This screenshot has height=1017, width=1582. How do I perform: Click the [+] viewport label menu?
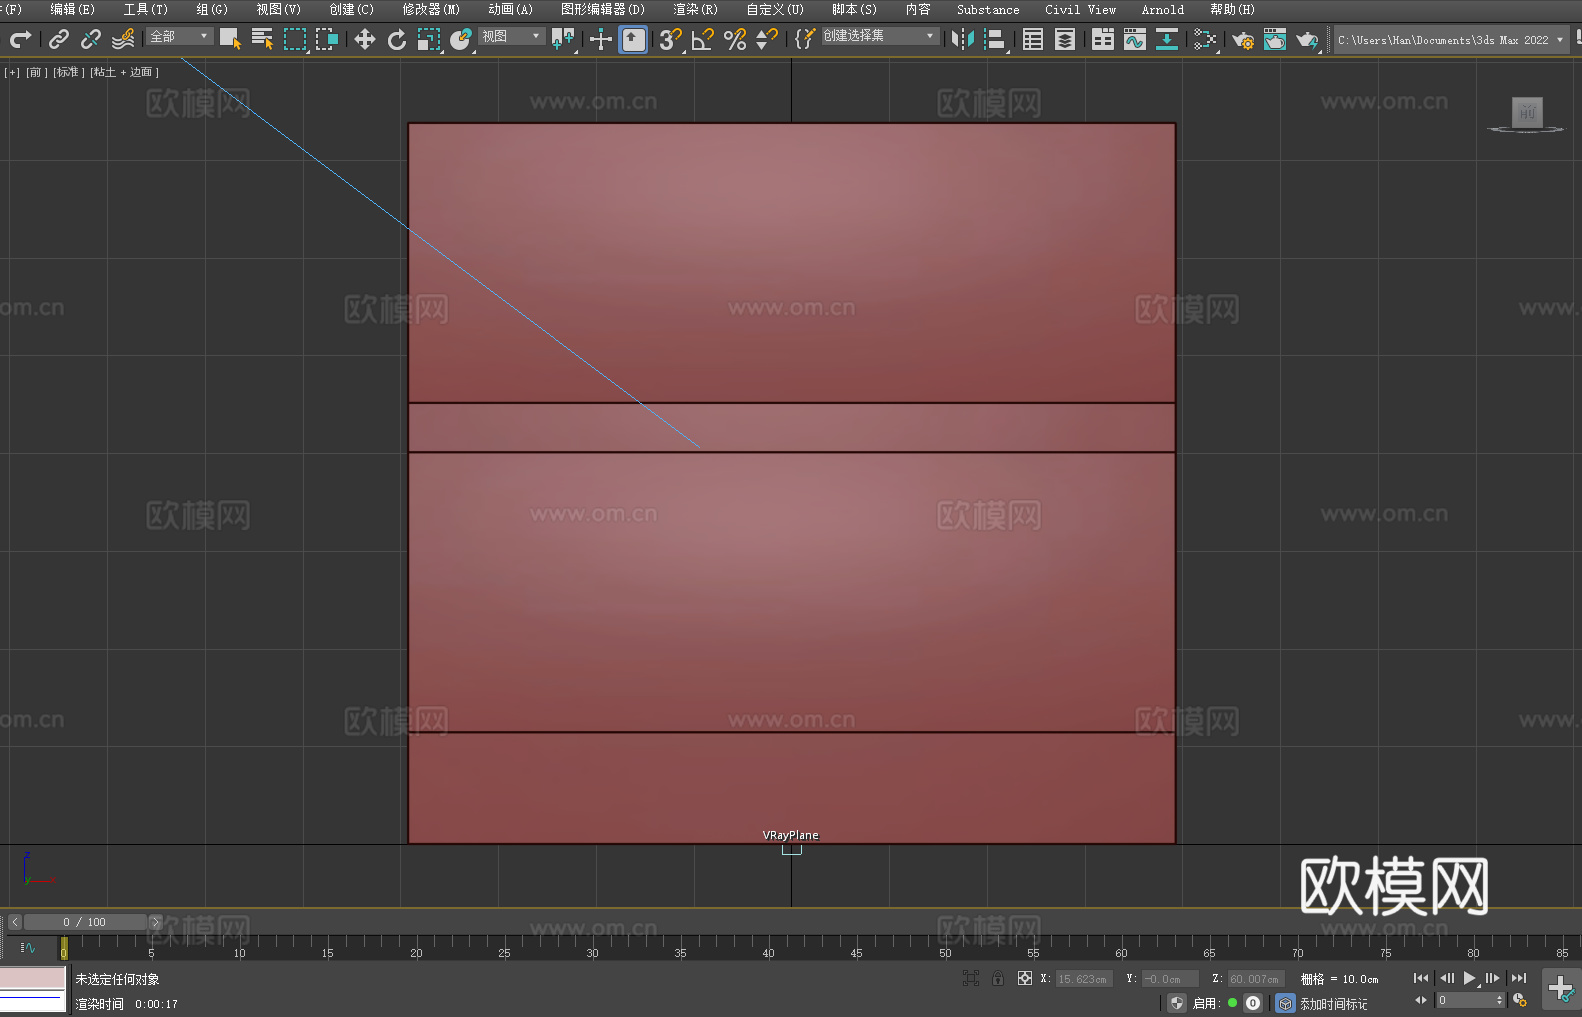pos(12,72)
